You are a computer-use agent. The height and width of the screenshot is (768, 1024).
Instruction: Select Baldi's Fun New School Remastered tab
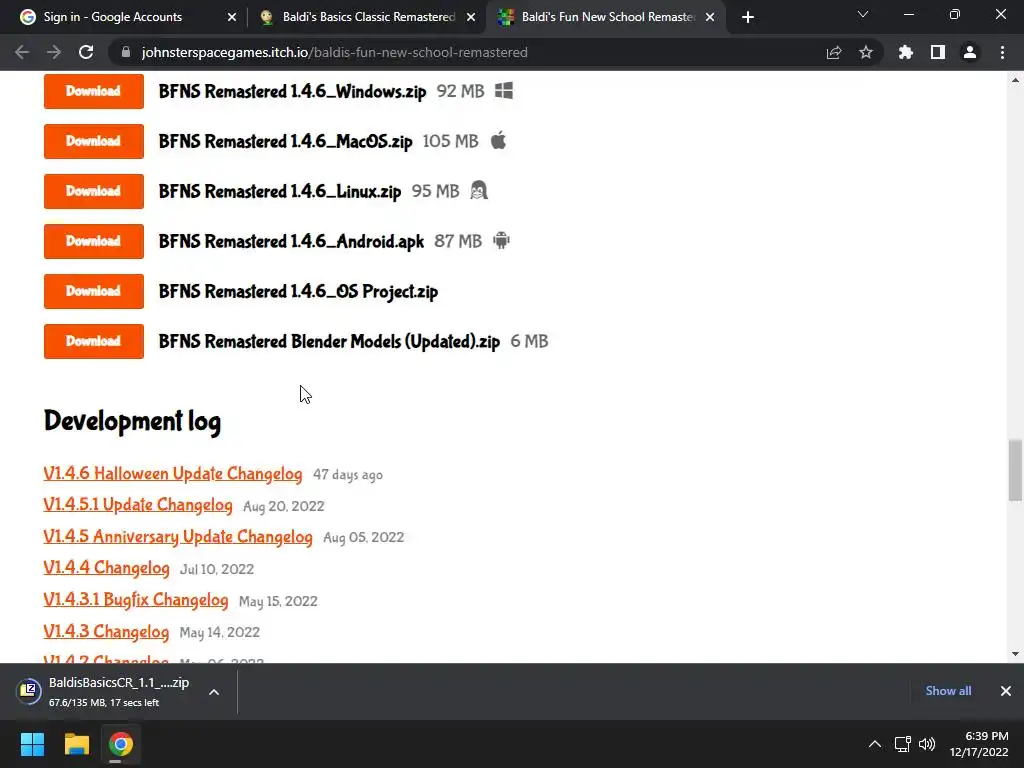604,17
